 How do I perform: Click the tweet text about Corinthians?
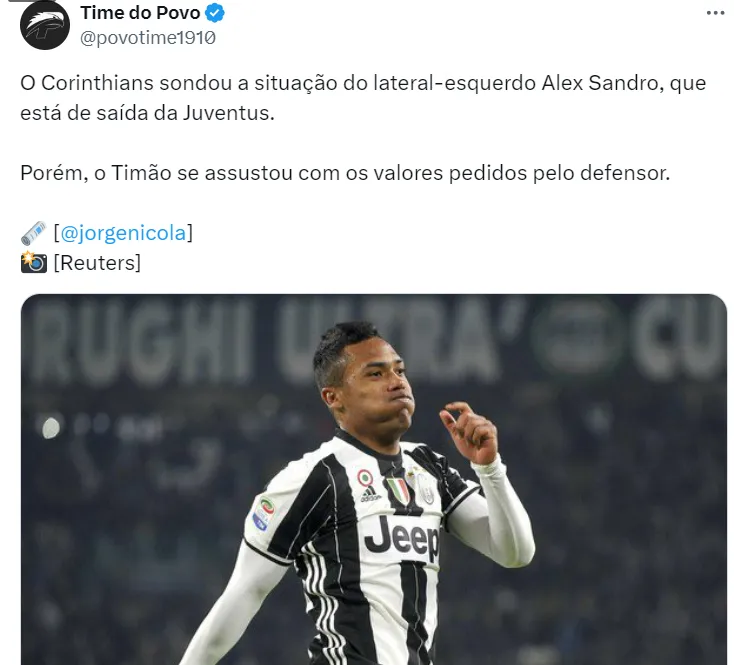click(x=363, y=98)
